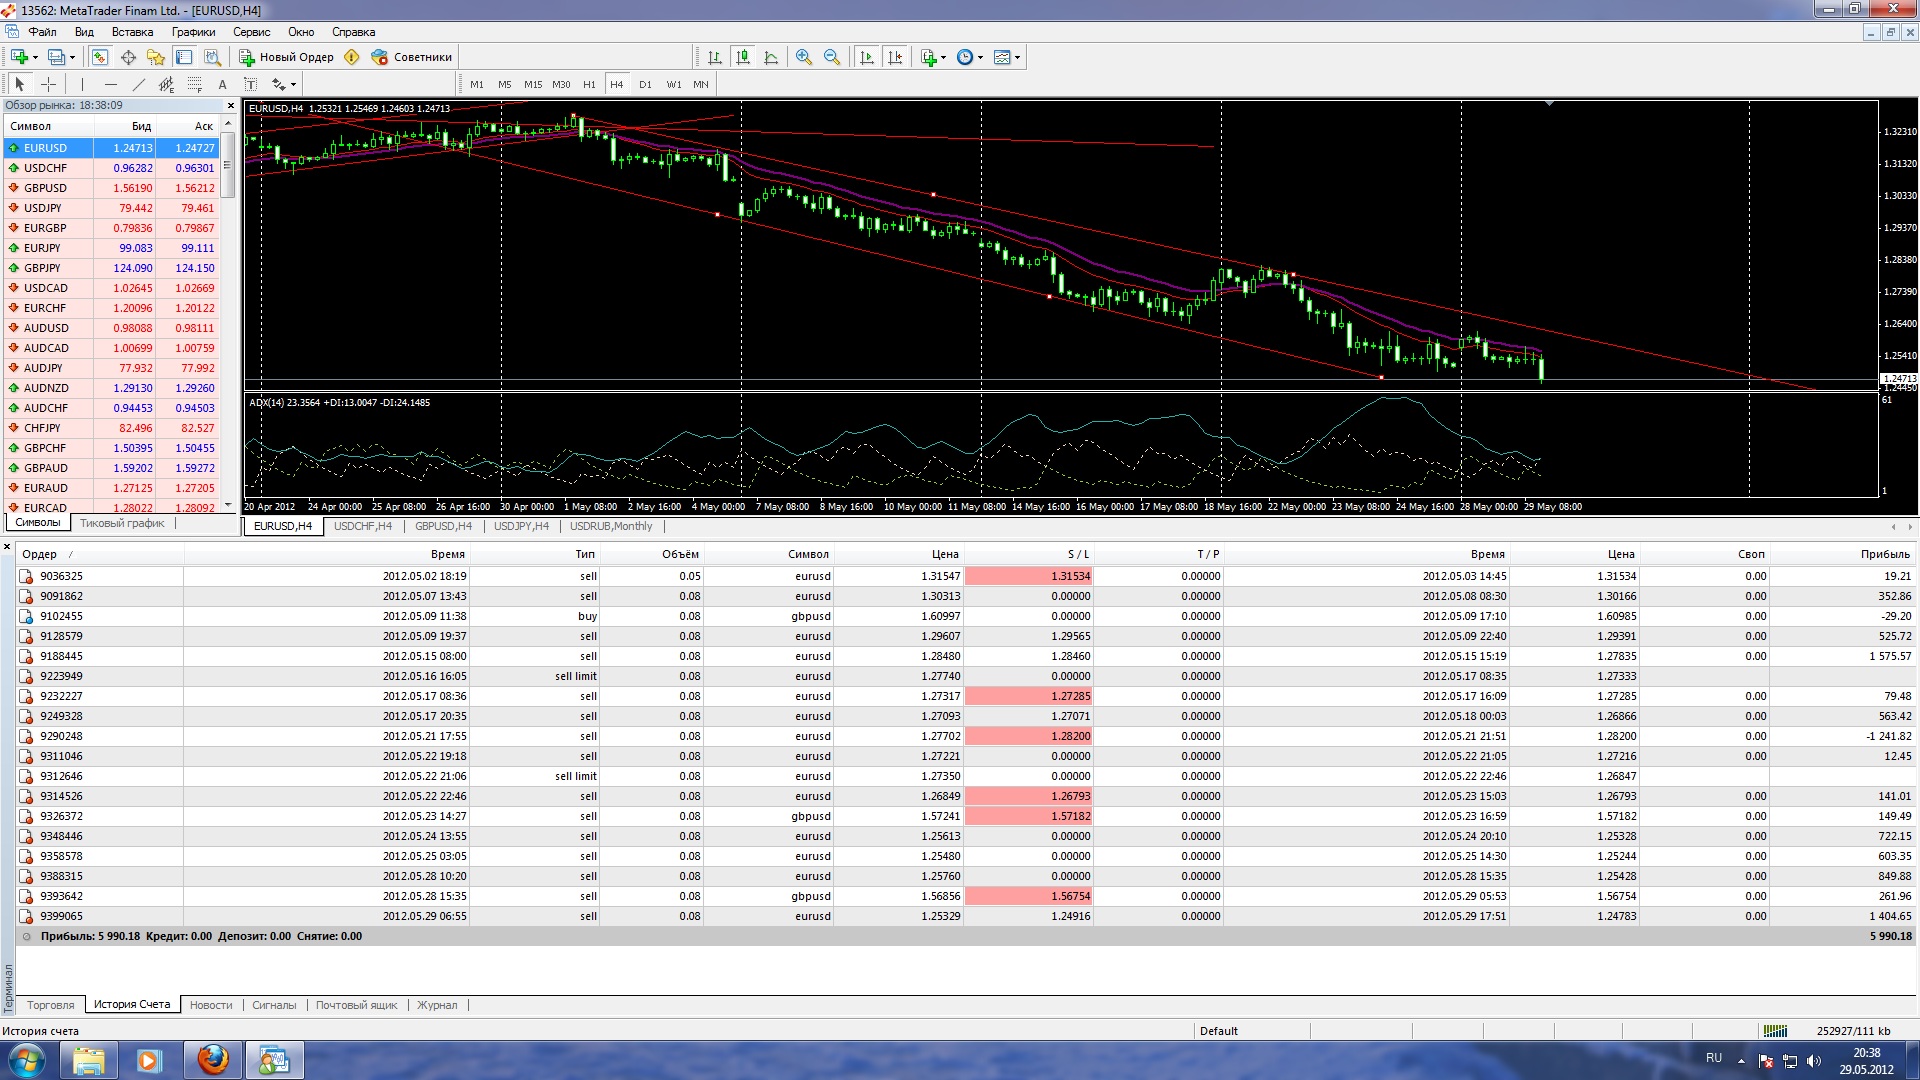The height and width of the screenshot is (1080, 1920).
Task: Click the Windows Start button
Action: (27, 1060)
